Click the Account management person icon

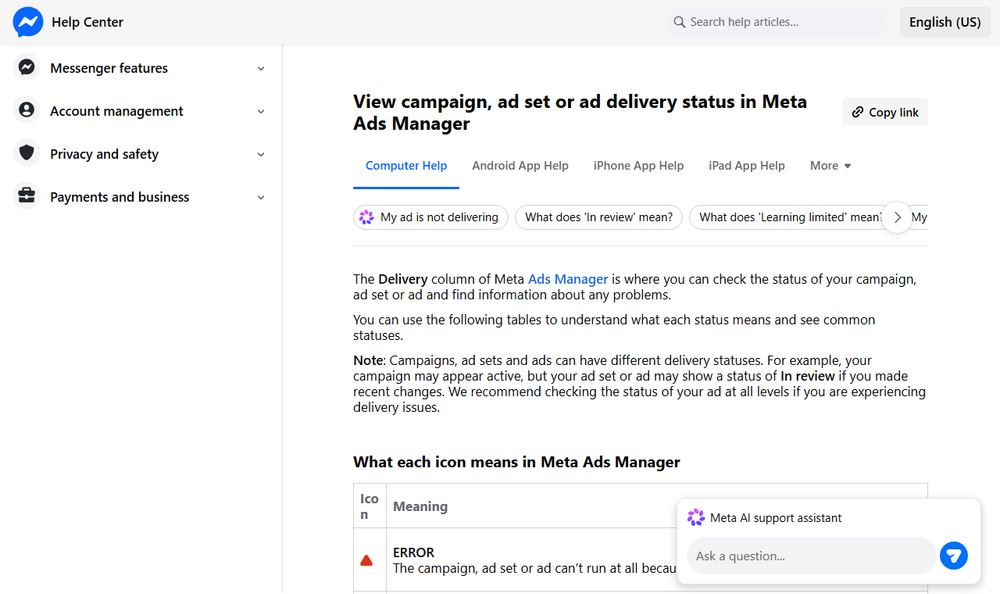pyautogui.click(x=27, y=110)
